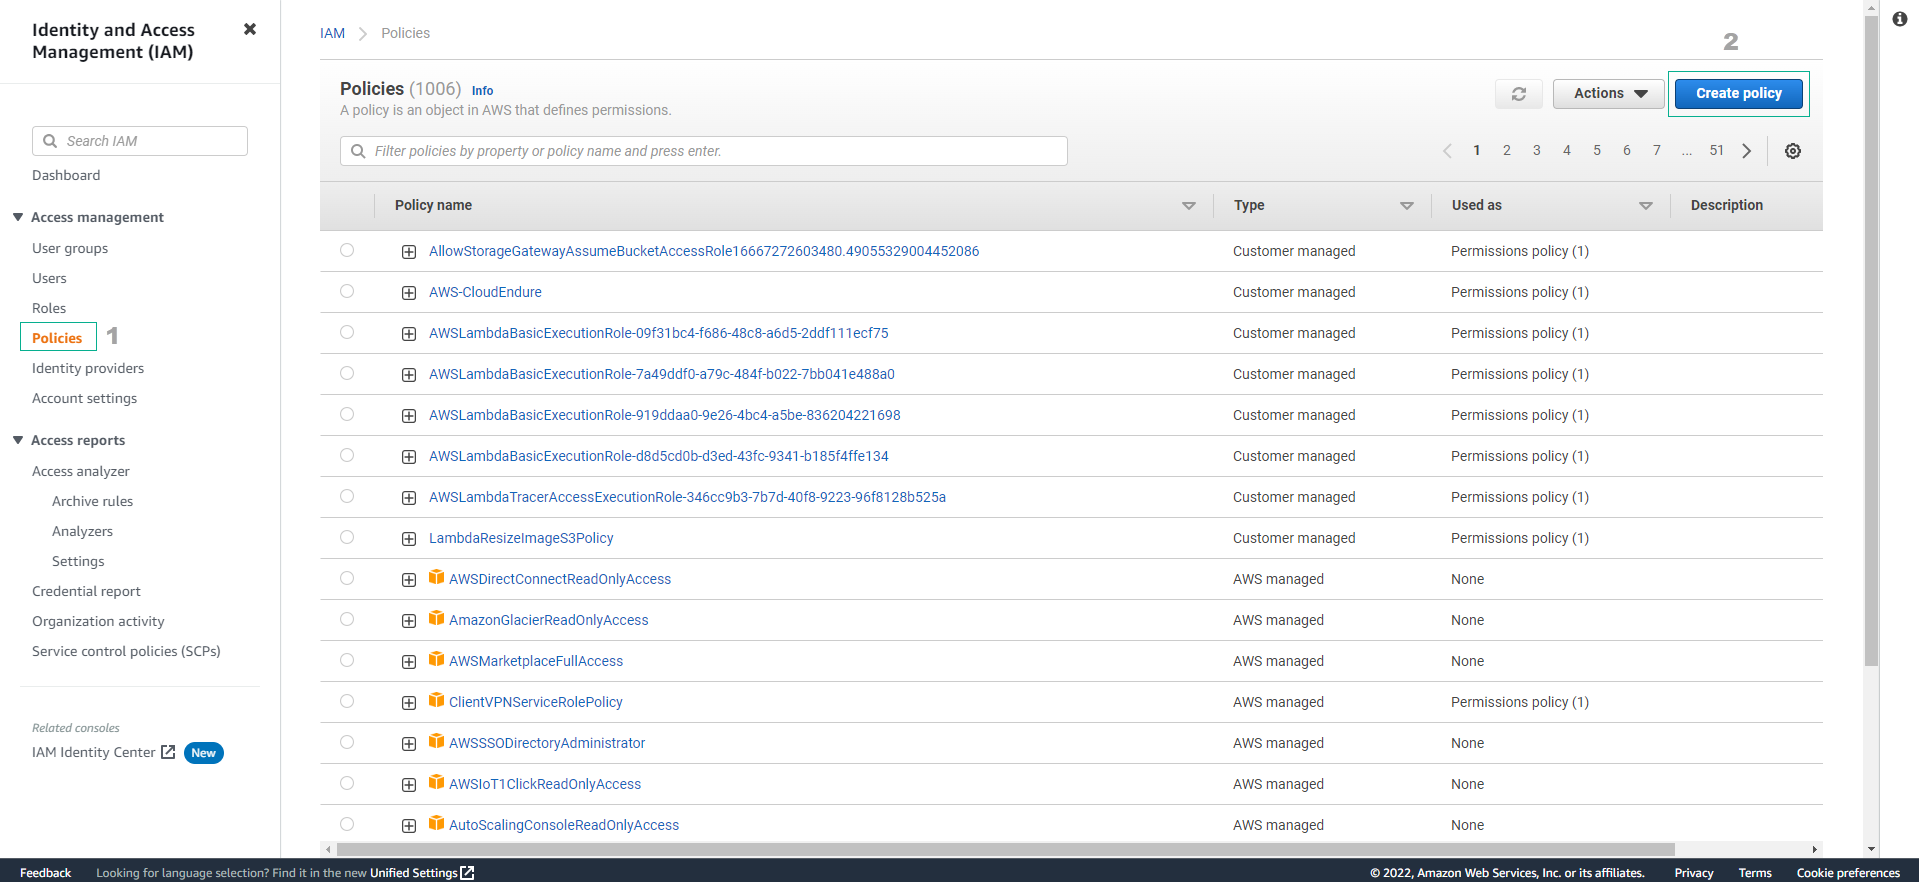Open Cookie preferences in footer
The image size is (1919, 882).
[1848, 873]
